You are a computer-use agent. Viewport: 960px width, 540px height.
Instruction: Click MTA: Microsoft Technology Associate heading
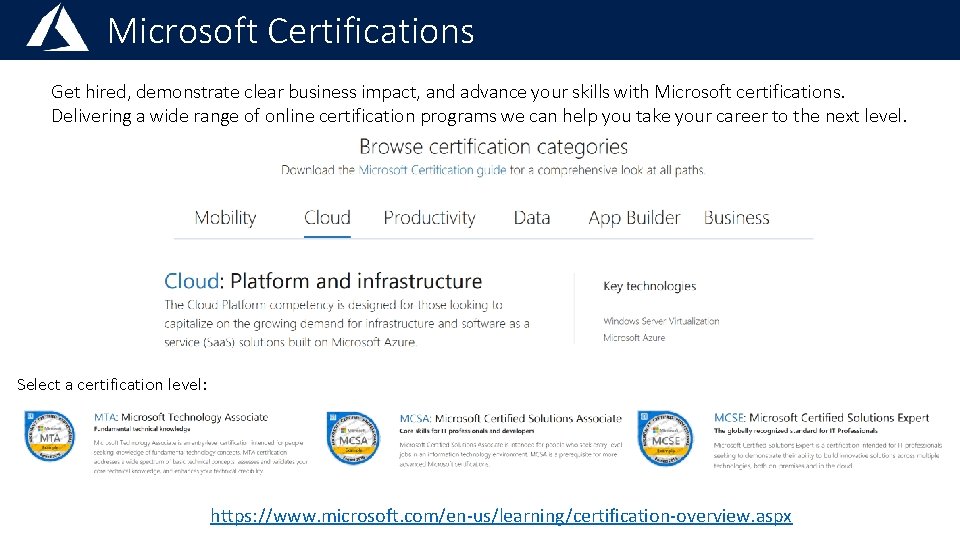coord(181,417)
